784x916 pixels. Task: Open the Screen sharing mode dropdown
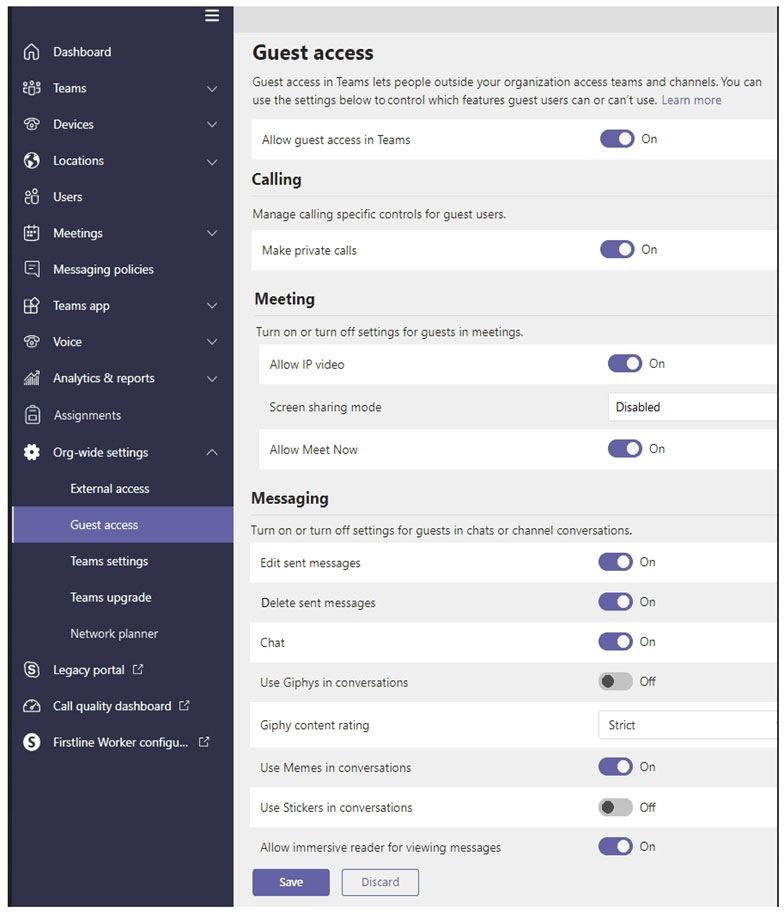click(x=692, y=407)
